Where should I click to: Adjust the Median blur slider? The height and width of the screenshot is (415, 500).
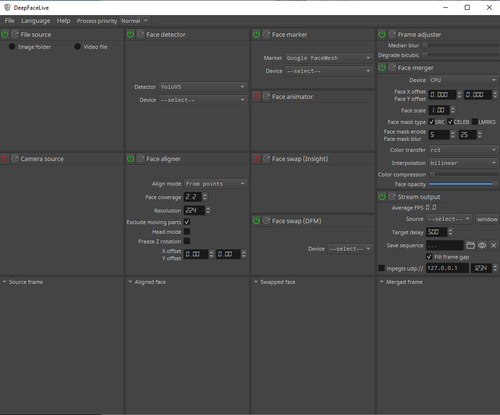click(461, 45)
